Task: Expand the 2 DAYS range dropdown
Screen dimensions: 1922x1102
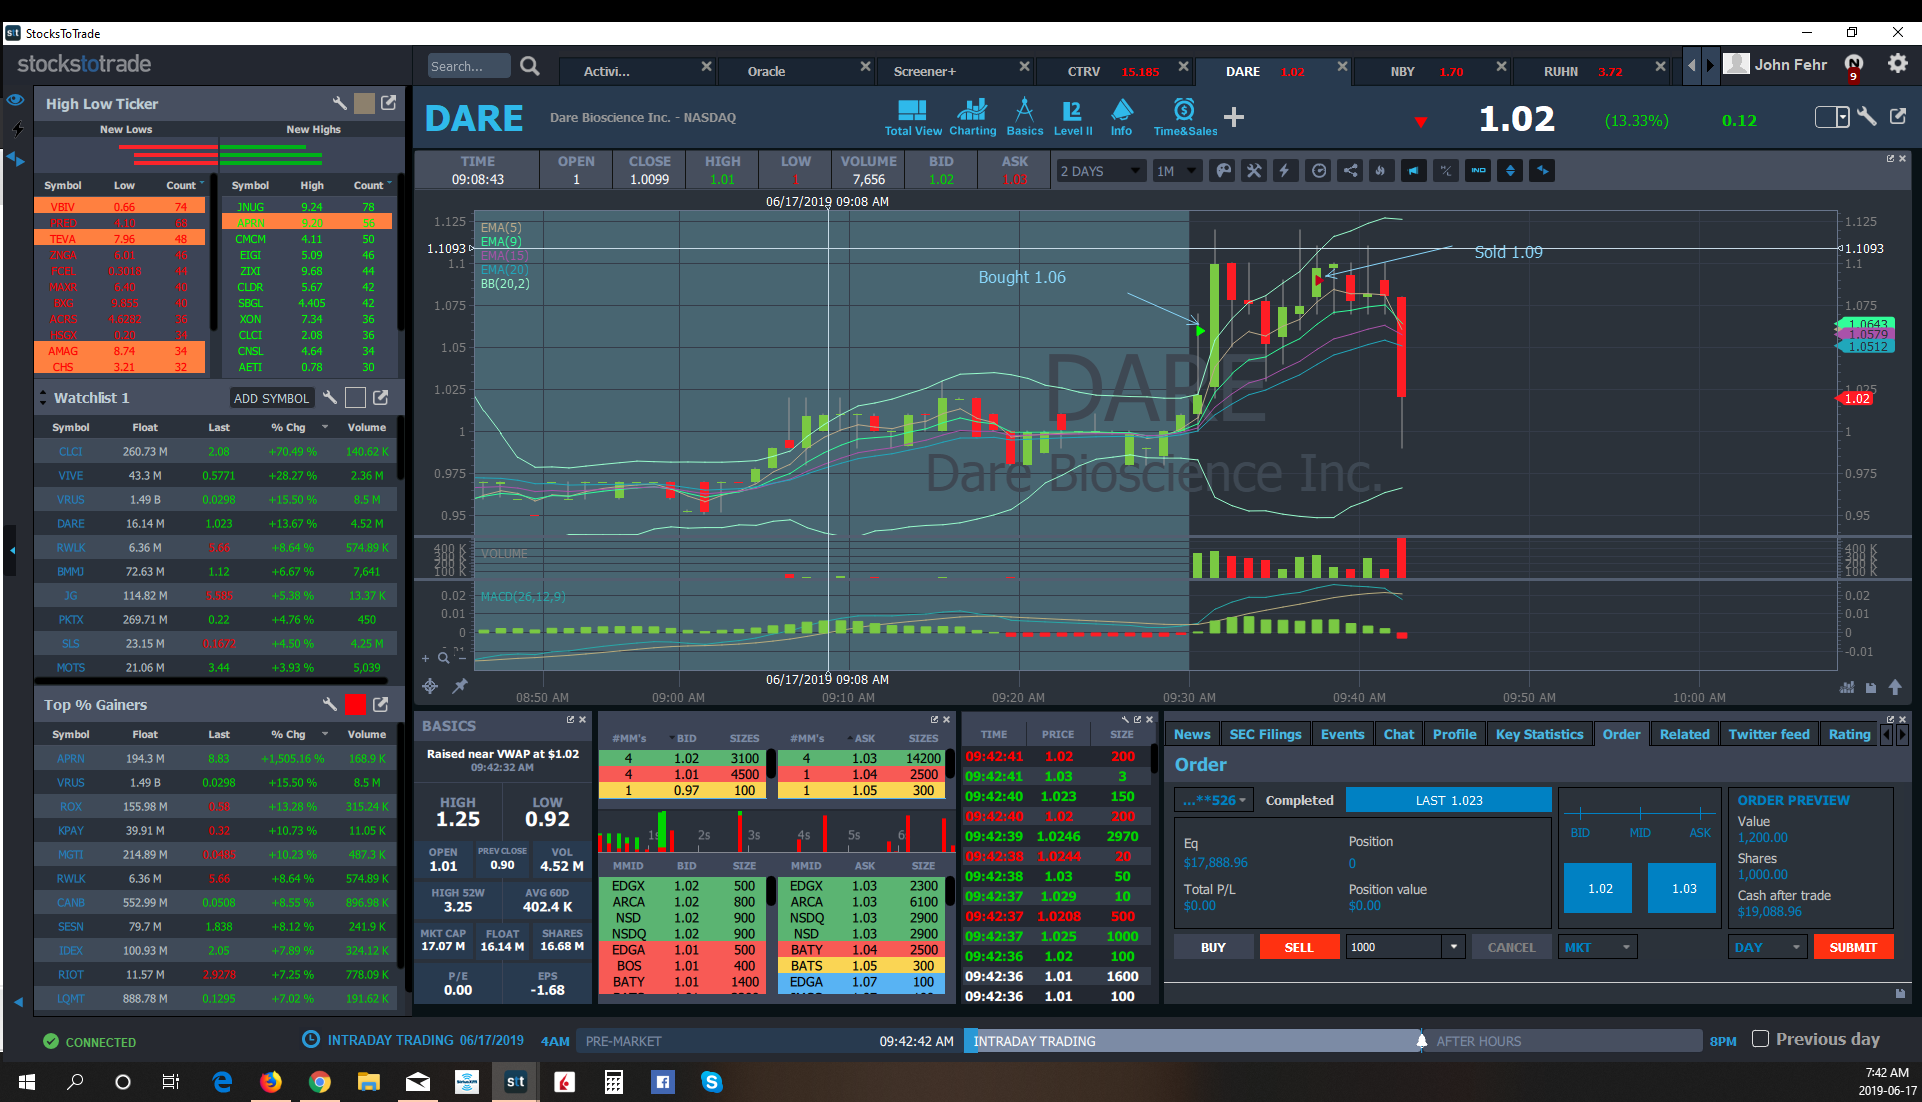Action: click(x=1100, y=171)
